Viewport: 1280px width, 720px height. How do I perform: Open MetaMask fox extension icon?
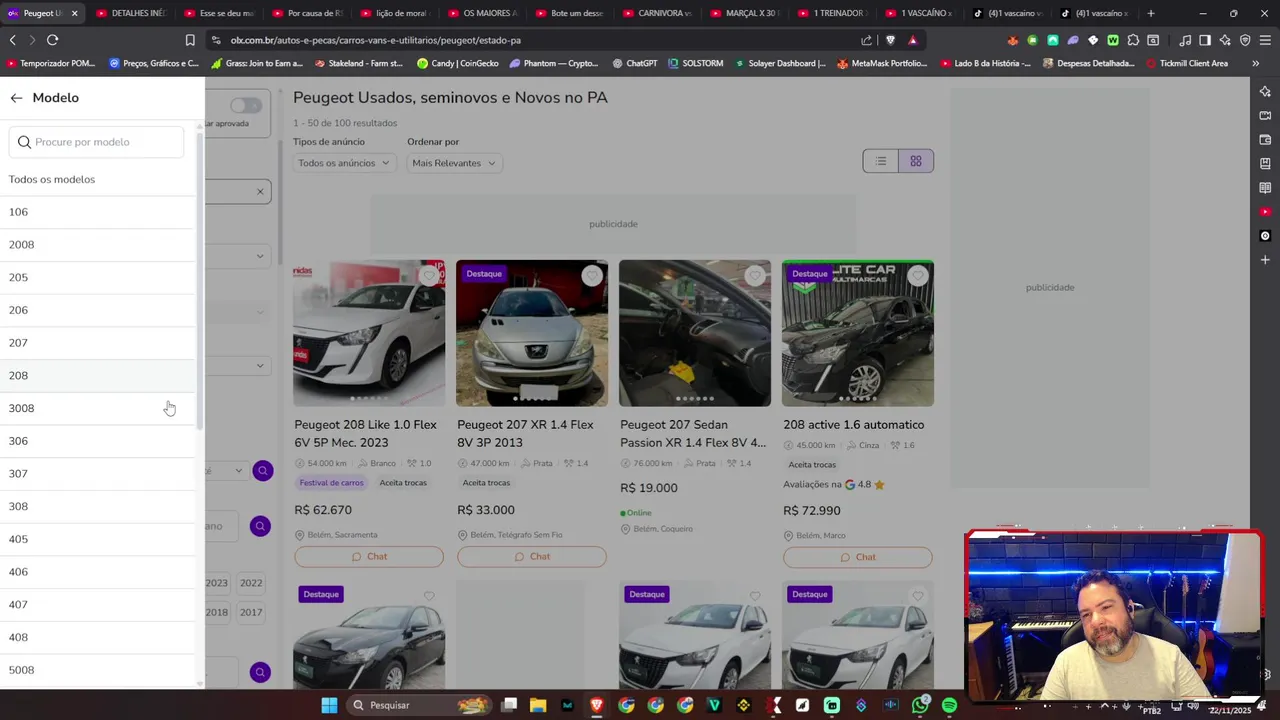point(1013,40)
